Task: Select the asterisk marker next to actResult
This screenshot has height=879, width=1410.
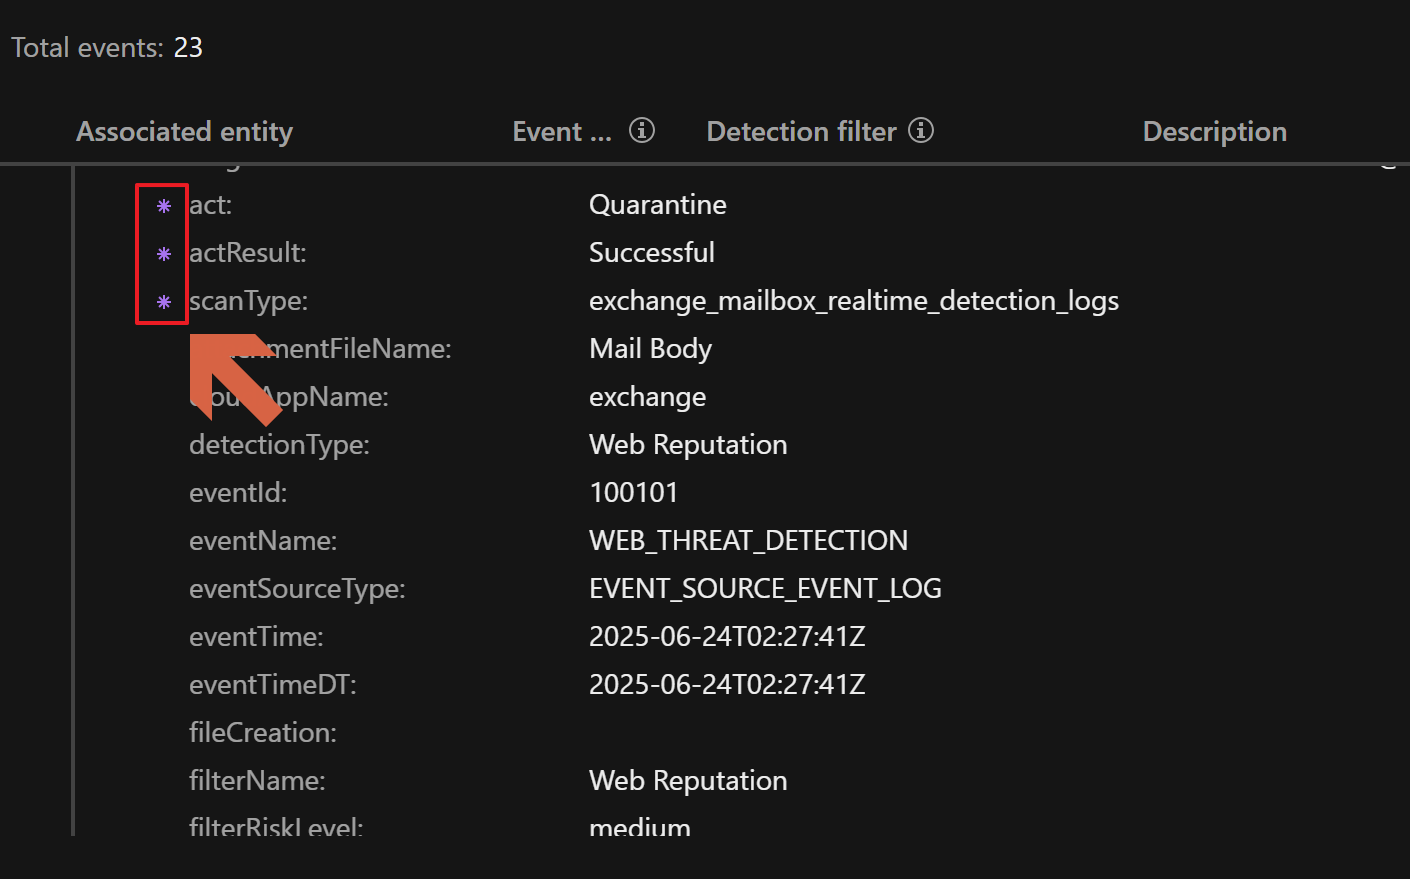Action: point(164,254)
